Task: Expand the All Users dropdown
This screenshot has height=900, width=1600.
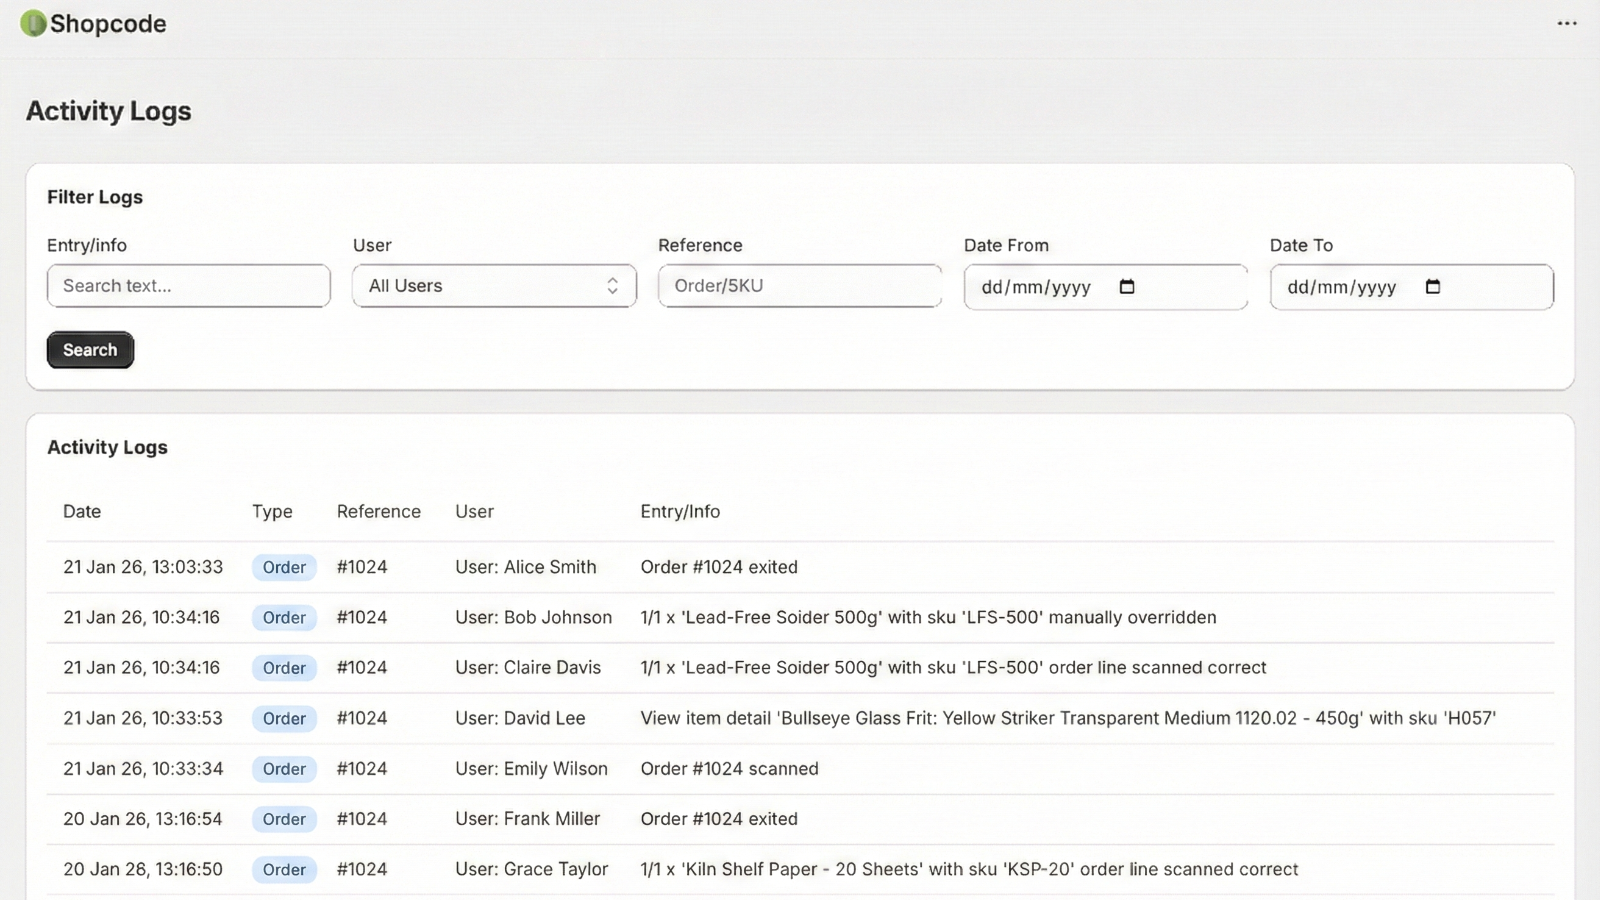Action: [x=494, y=286]
